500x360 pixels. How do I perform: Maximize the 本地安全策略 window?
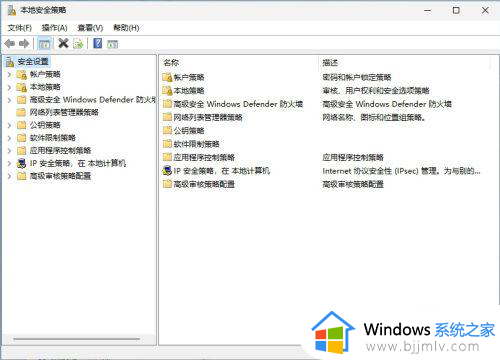(456, 10)
